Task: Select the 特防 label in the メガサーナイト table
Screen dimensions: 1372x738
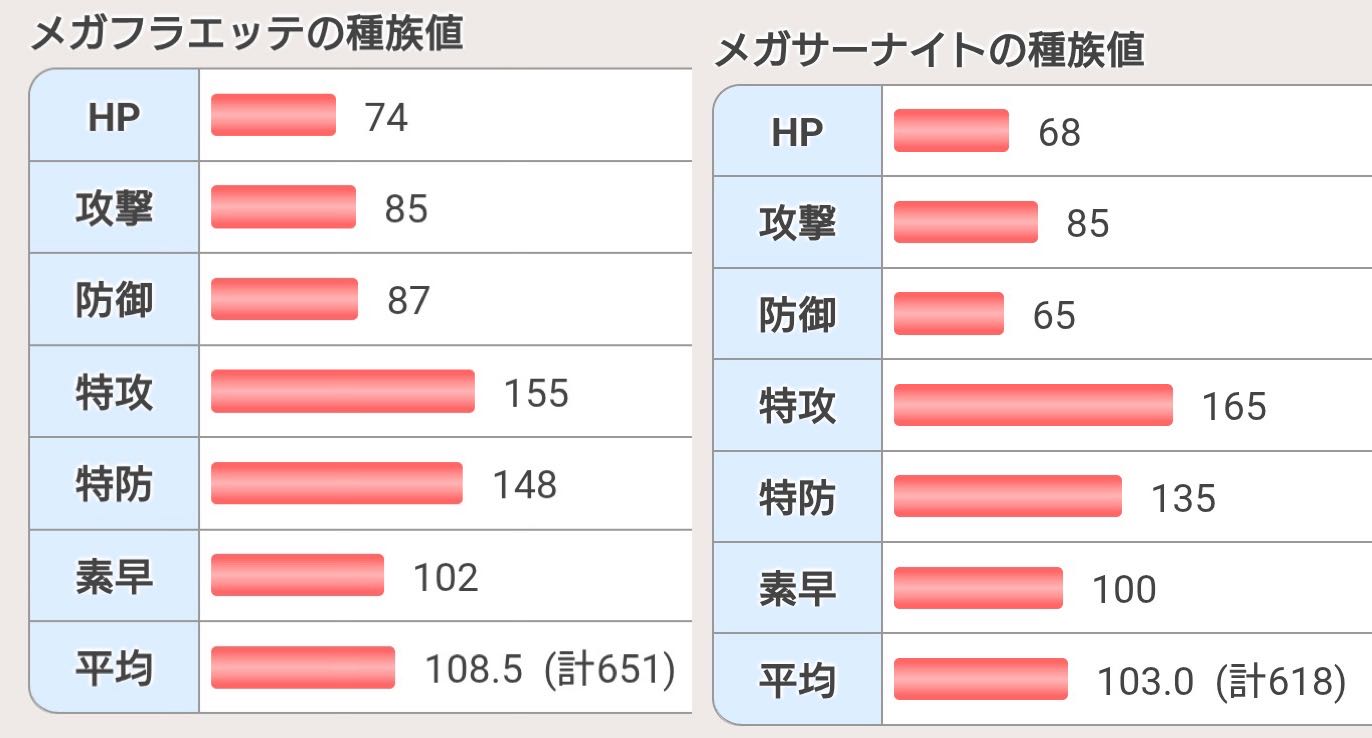Action: pos(797,497)
